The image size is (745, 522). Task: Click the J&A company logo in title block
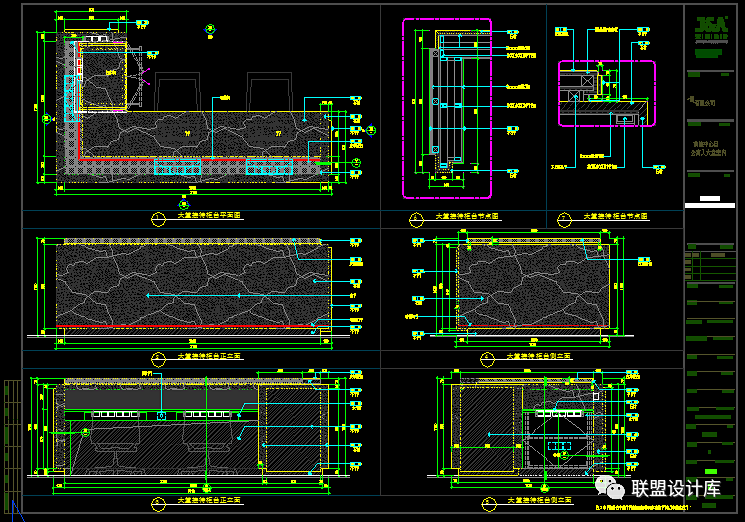tap(711, 28)
